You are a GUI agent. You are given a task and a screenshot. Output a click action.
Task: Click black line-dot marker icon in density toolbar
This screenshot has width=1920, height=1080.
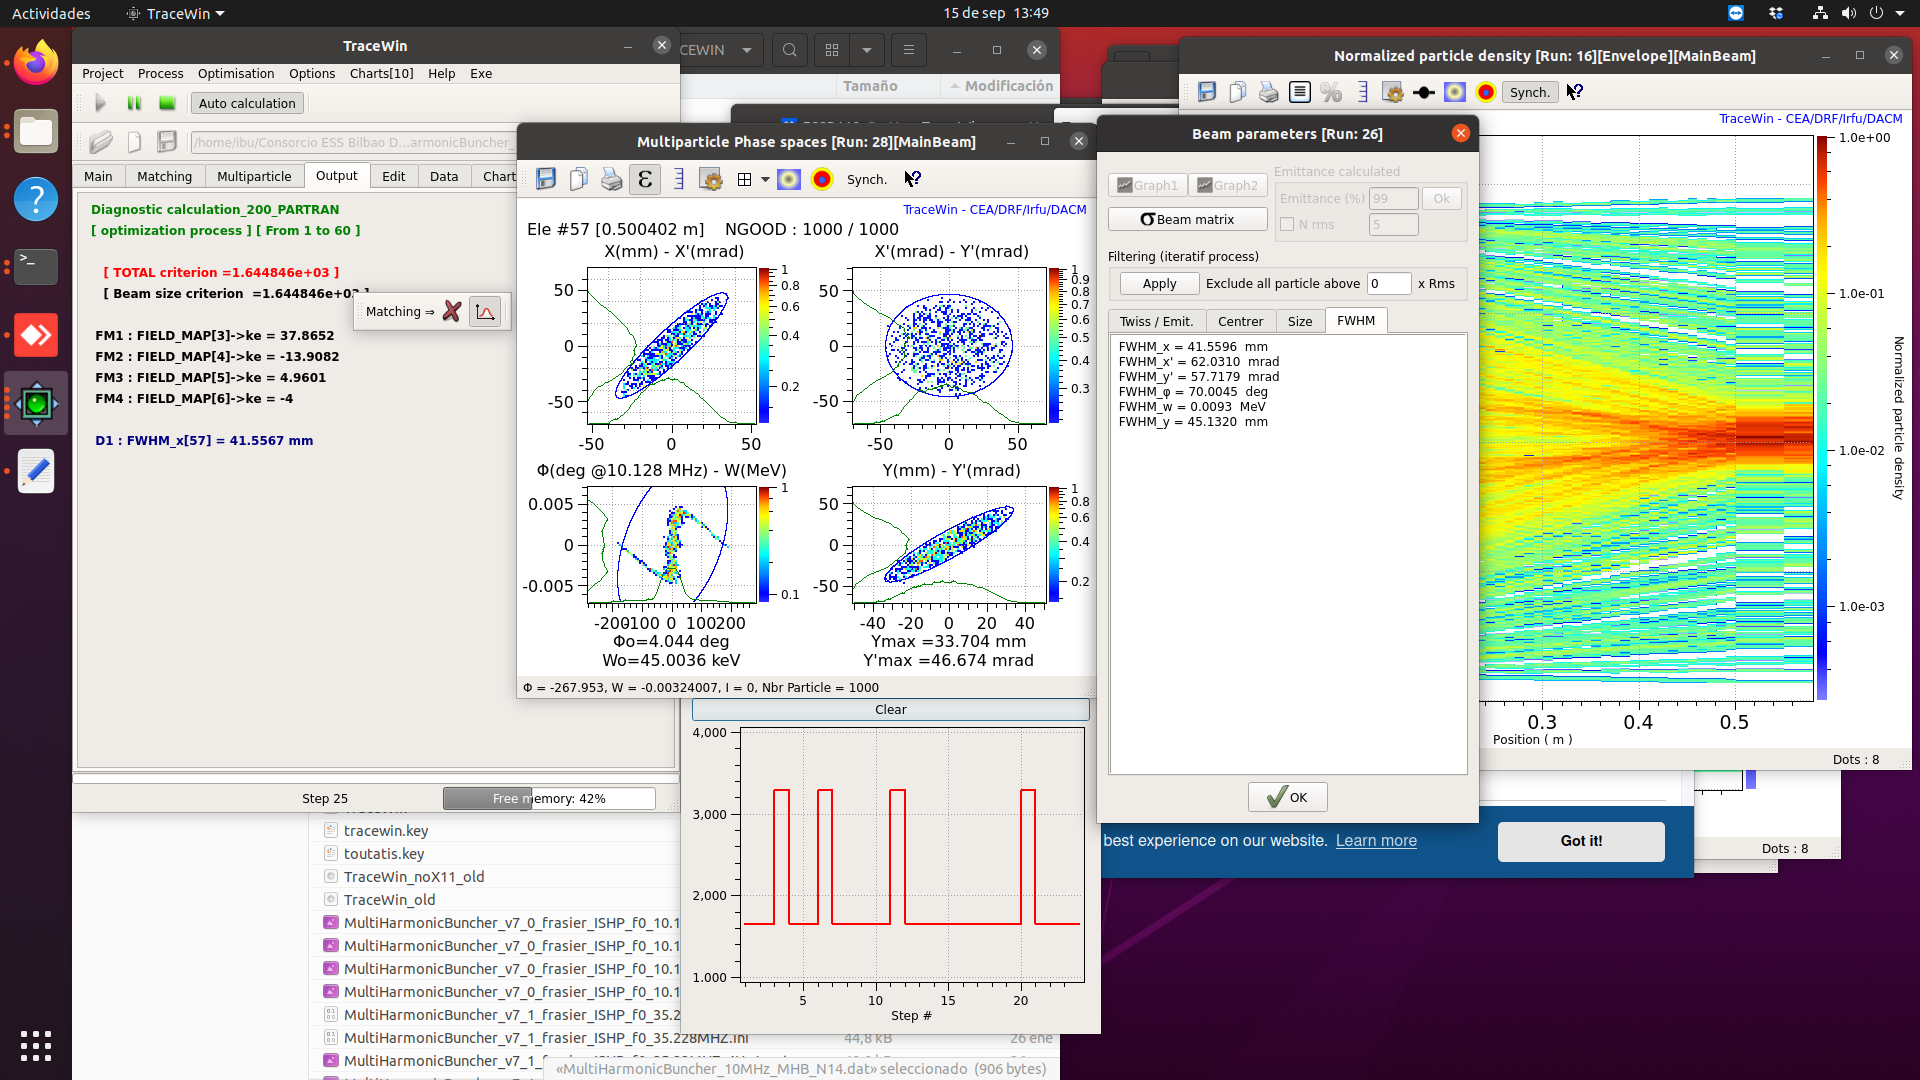pos(1424,92)
